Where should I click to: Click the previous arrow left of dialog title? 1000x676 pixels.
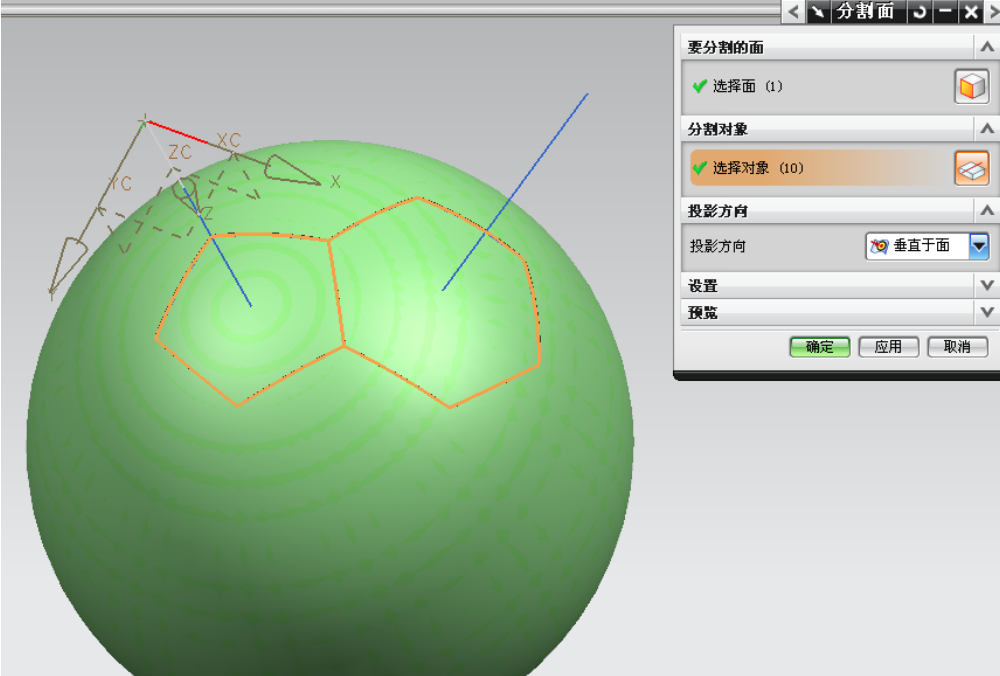[793, 11]
